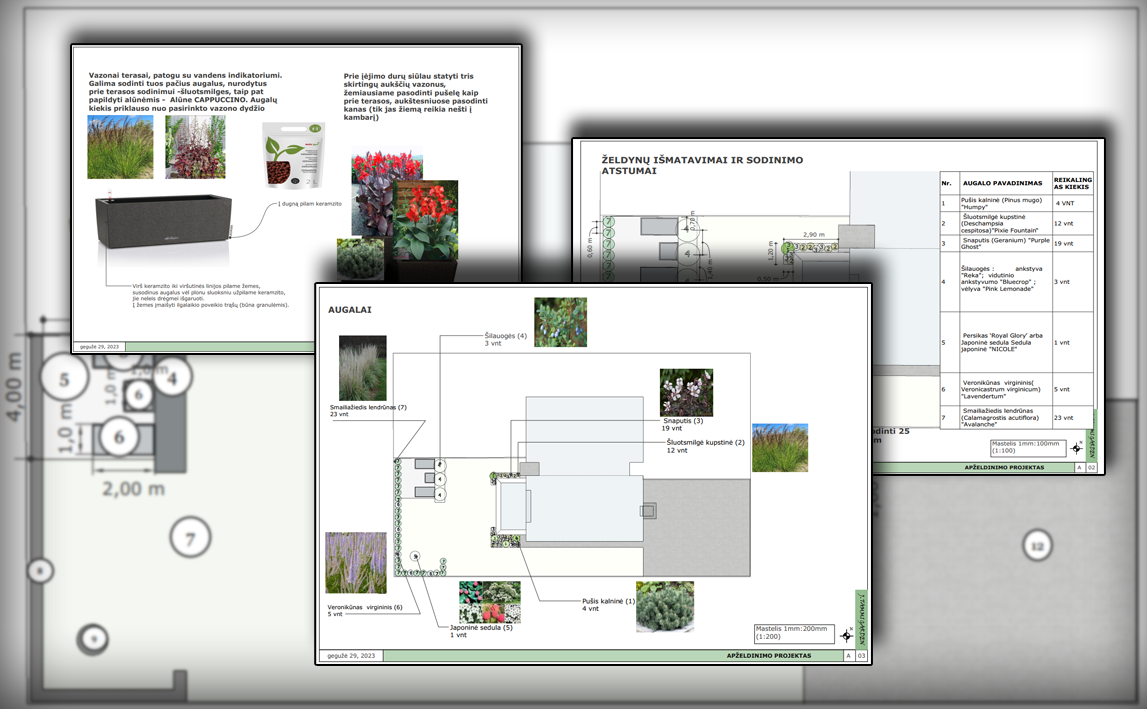Click the APŽELDINIMO PROJEKTAS green footer on page 03

pos(769,656)
